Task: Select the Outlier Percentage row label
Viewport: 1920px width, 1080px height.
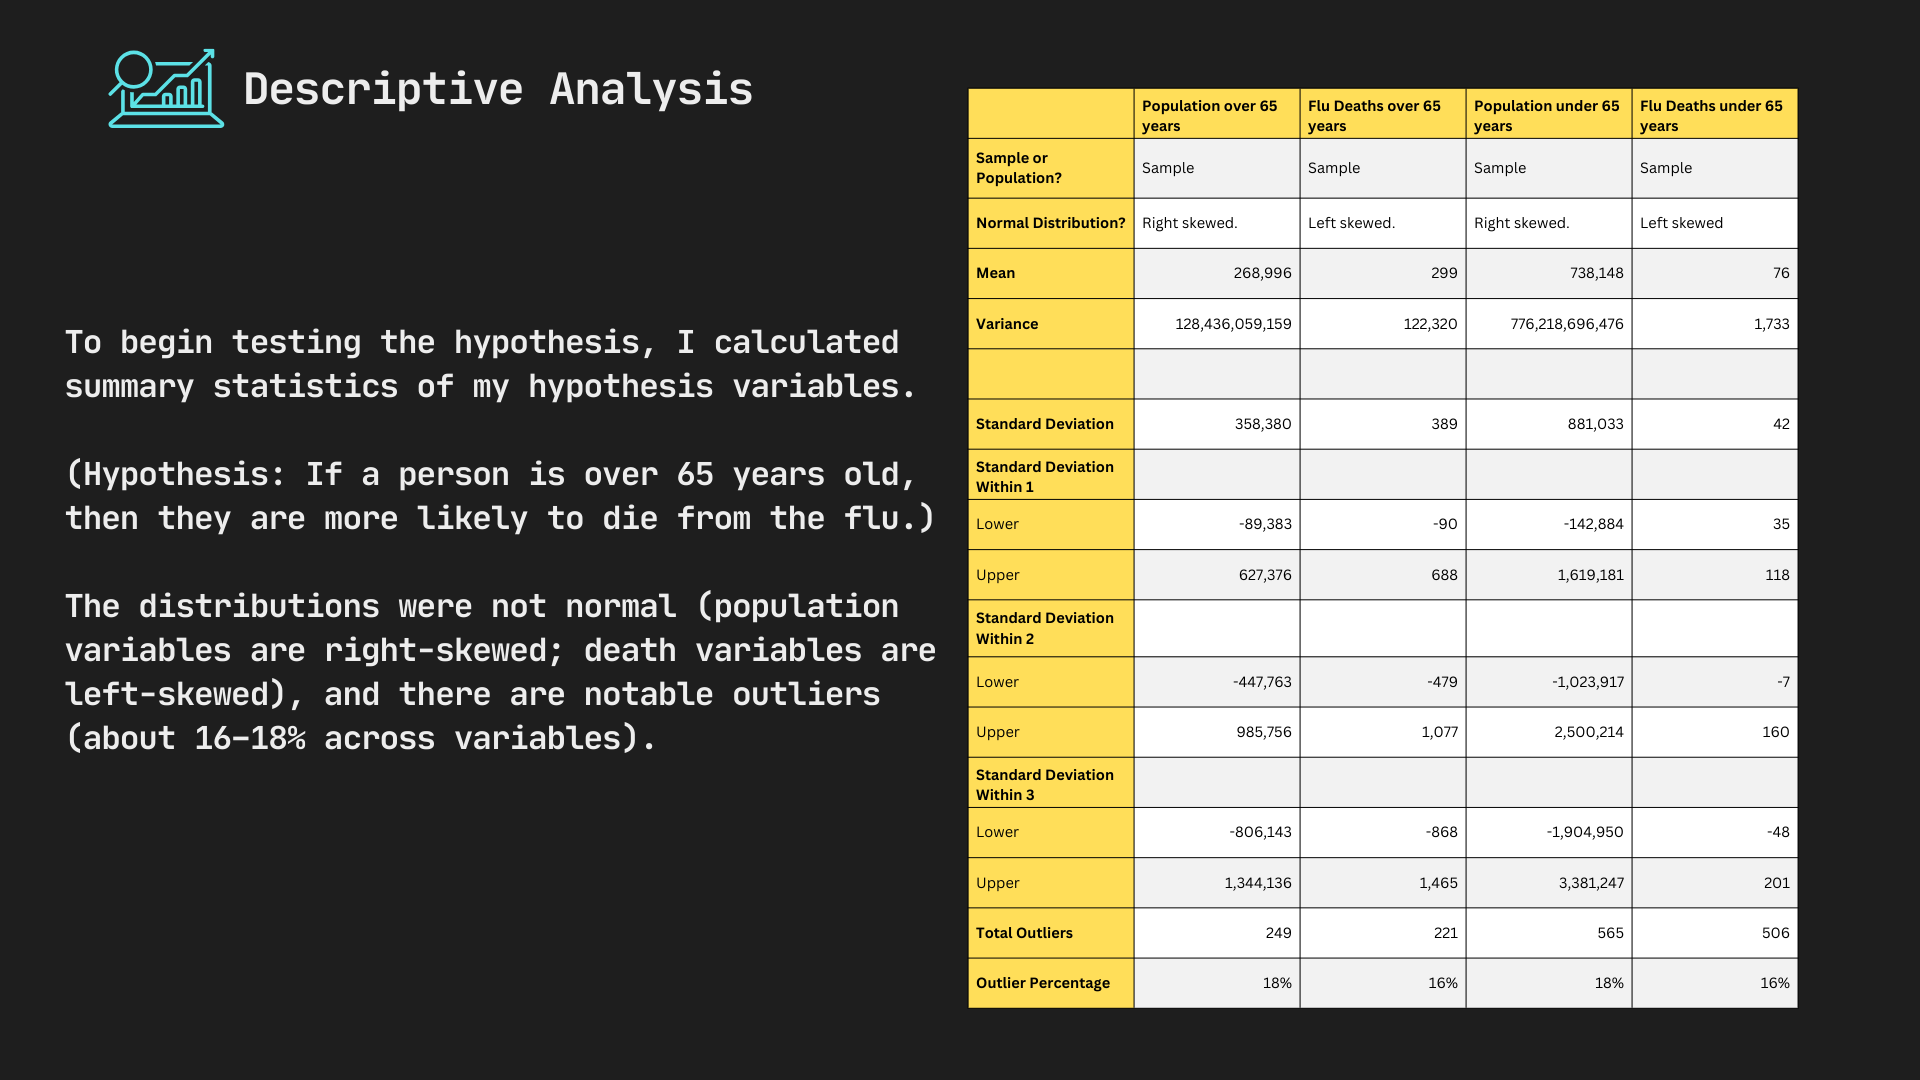Action: 1042,983
